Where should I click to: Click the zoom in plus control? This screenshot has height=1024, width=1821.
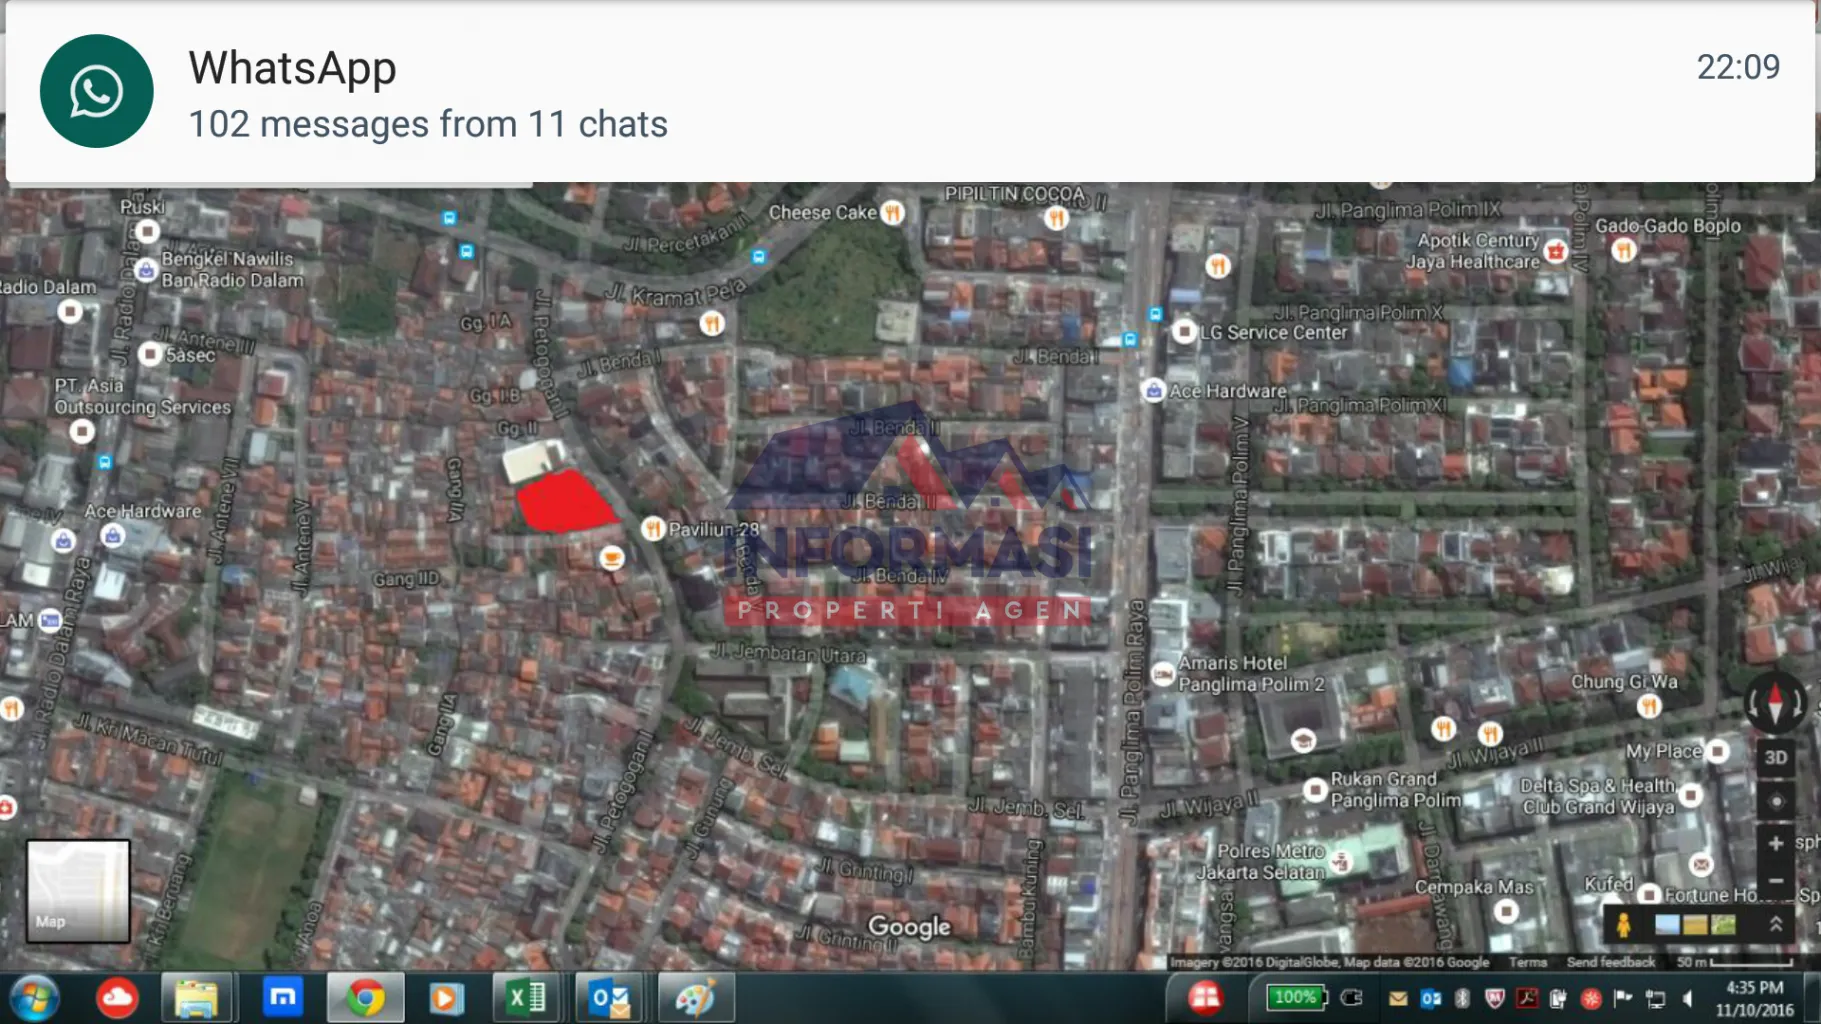click(1776, 843)
